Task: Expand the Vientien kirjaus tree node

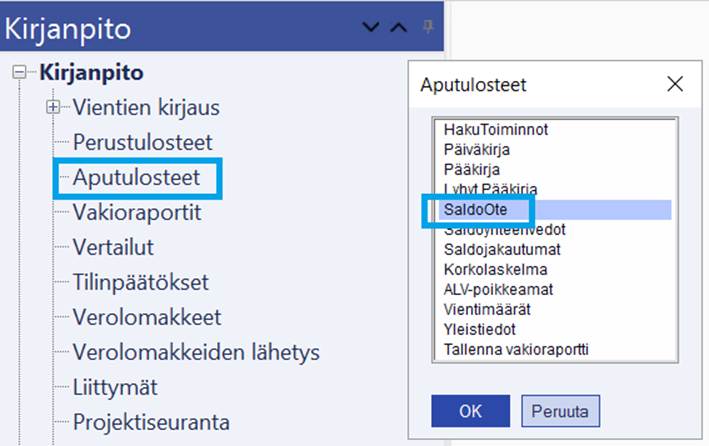Action: (x=53, y=107)
